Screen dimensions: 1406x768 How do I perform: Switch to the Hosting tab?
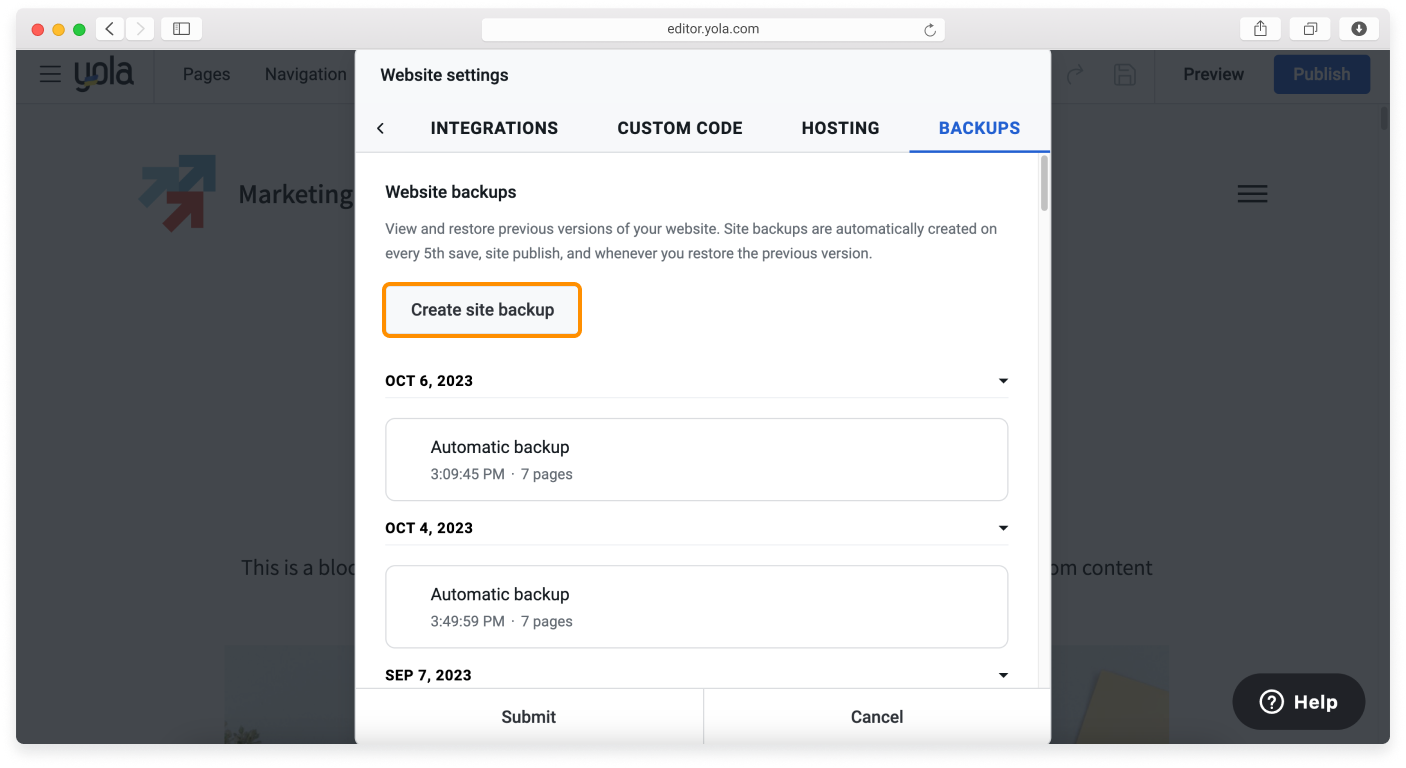(840, 128)
